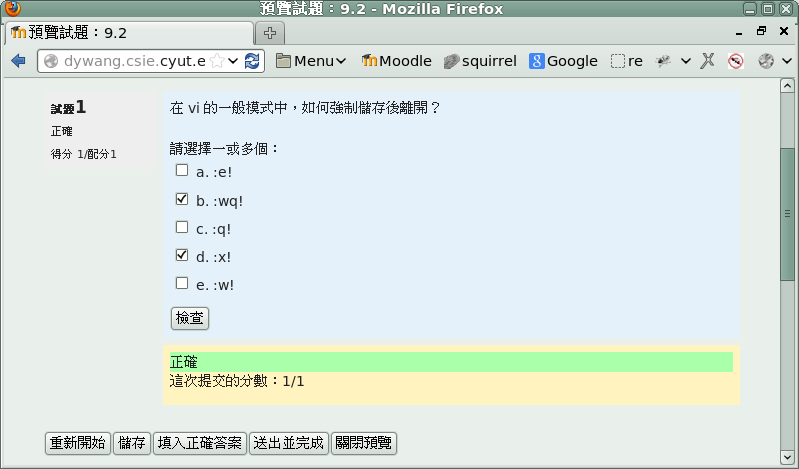Bookmark this page with the star icon
Viewport: 799px width, 469px height.
[217, 61]
